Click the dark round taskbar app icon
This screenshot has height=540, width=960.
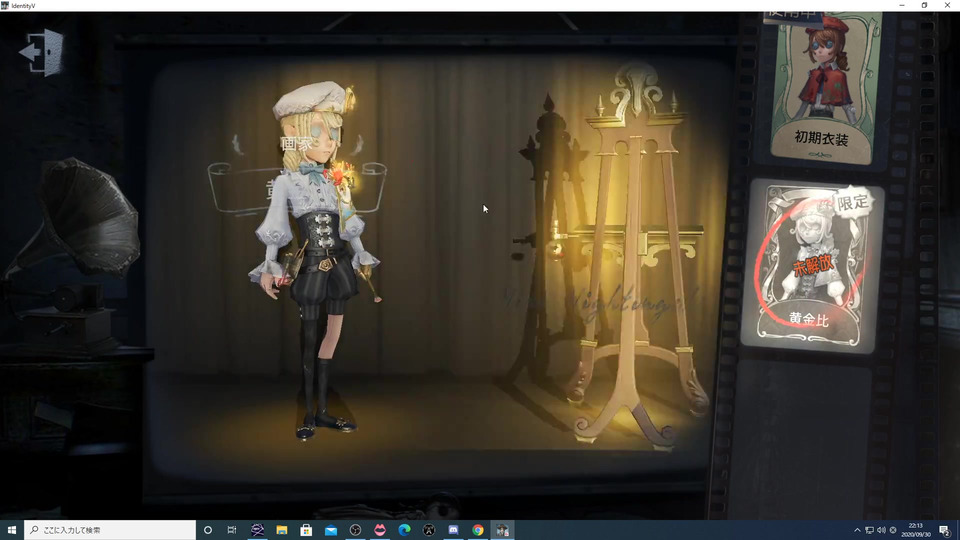[x=429, y=530]
